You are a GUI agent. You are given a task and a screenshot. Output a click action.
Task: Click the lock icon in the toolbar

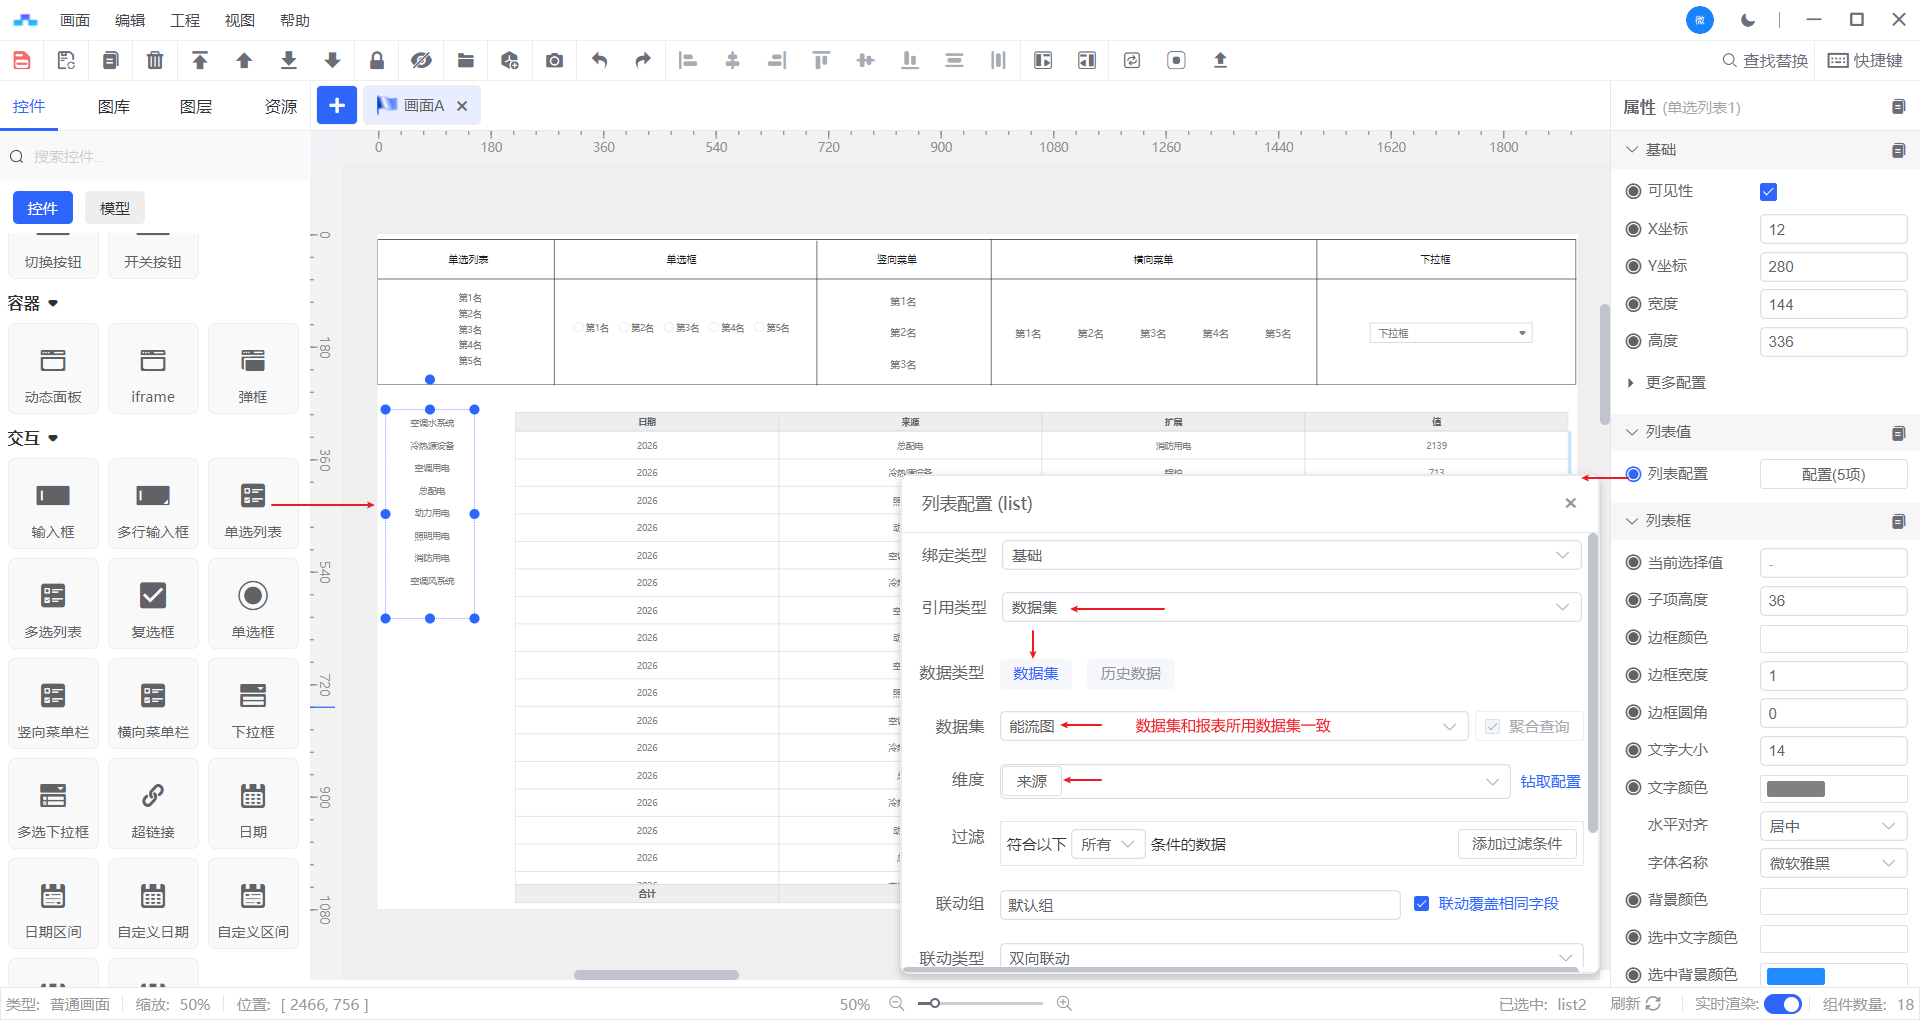pos(377,61)
